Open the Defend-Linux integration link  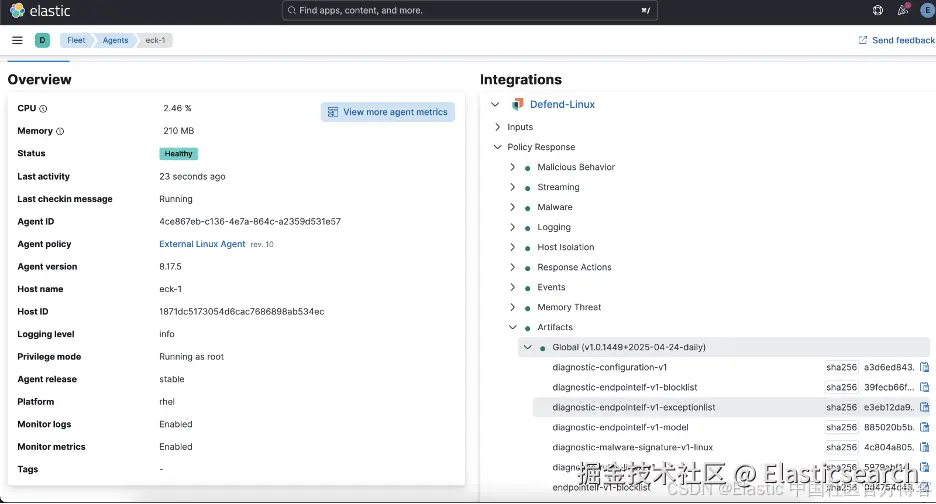coord(562,105)
